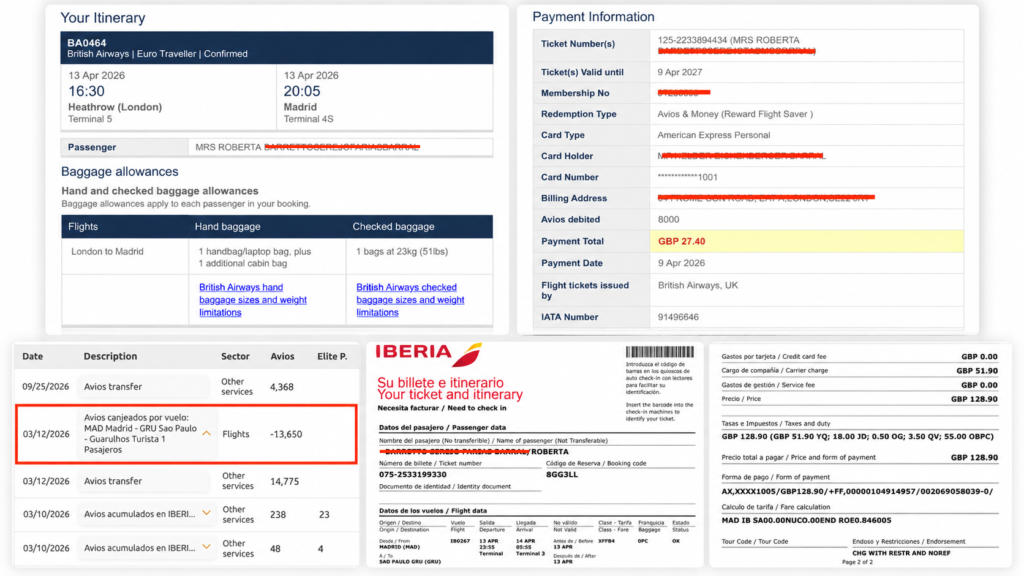Click the barcode on the Iberia ticket

click(660, 352)
